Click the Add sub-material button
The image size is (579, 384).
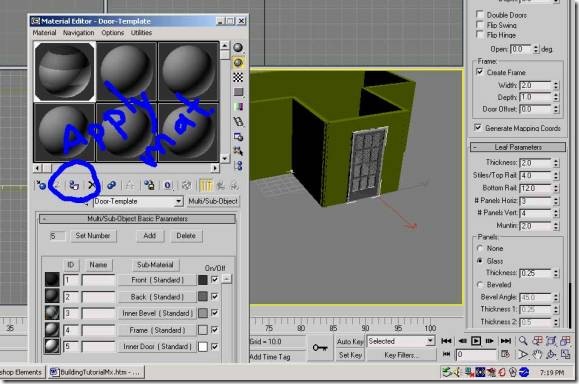[x=150, y=236]
